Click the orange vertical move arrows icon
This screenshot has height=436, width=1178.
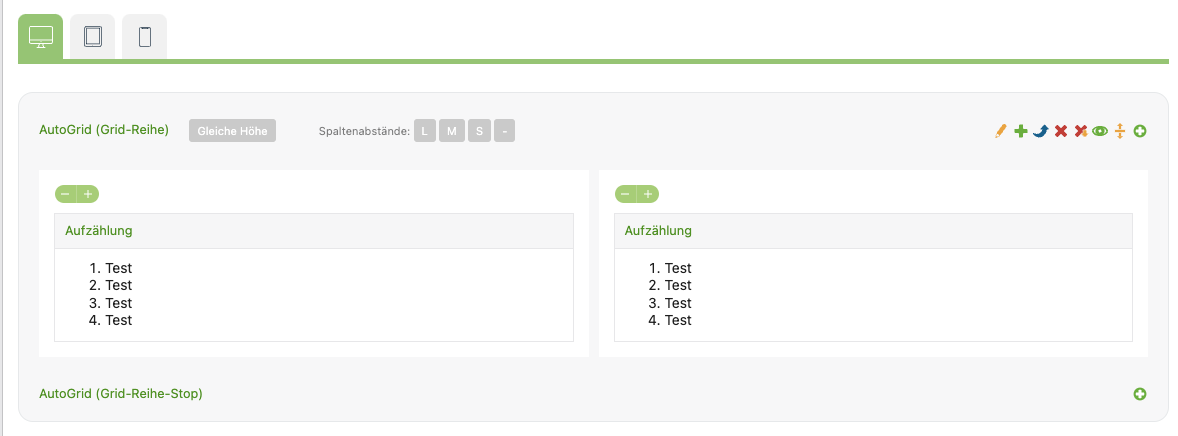(1120, 131)
